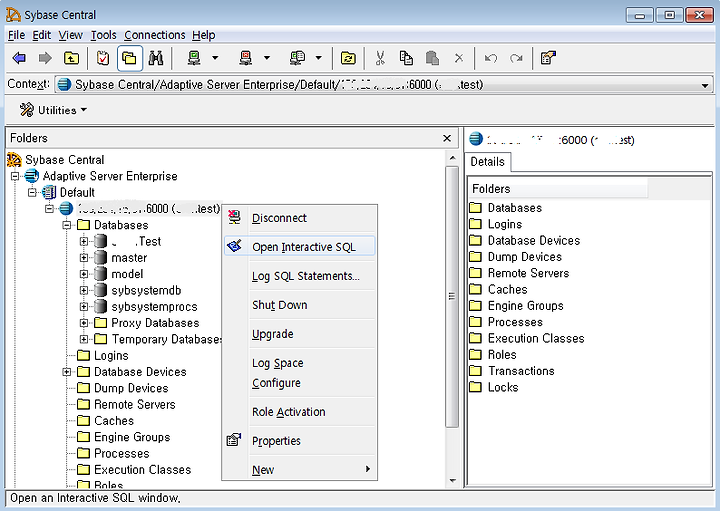Open Search with the binoculars icon
Viewport: 720px width, 511px height.
point(156,58)
